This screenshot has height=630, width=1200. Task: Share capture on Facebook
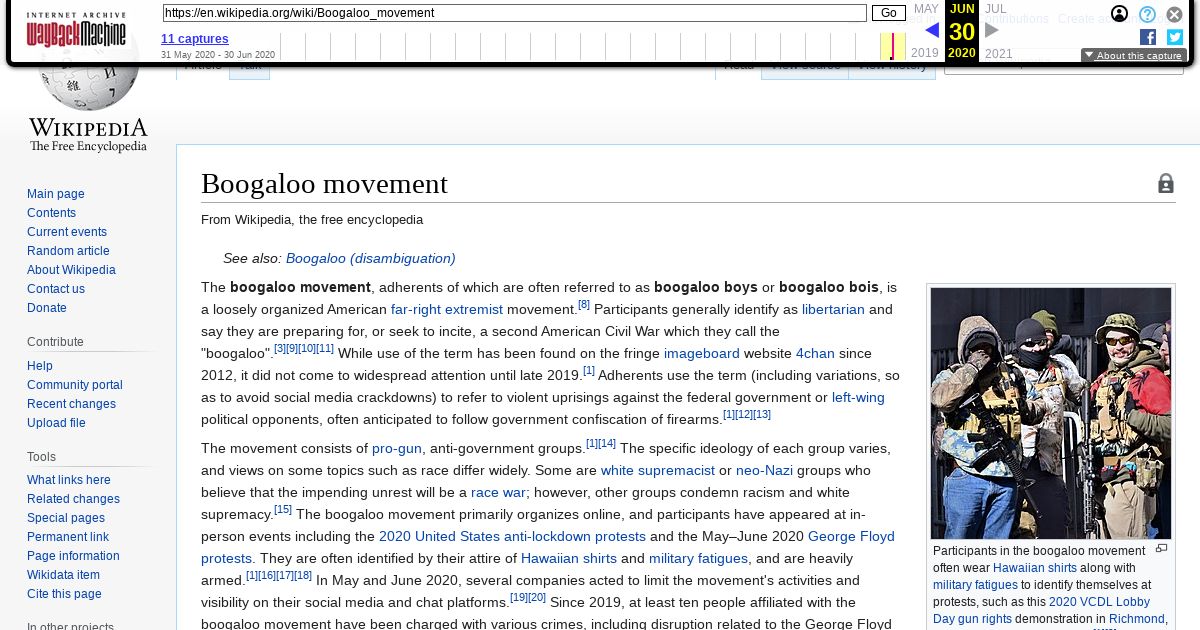(1148, 37)
